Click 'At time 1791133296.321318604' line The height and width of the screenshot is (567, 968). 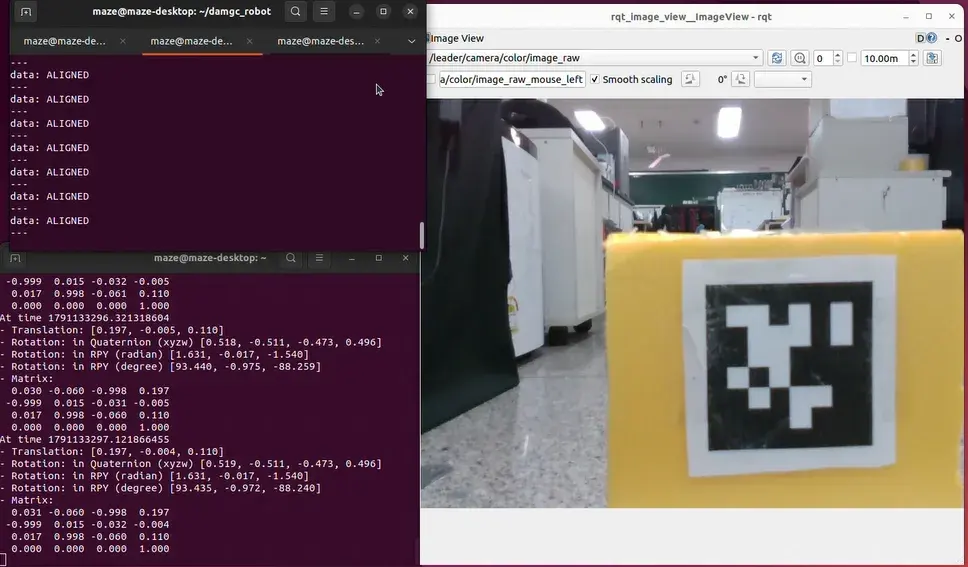pos(85,317)
